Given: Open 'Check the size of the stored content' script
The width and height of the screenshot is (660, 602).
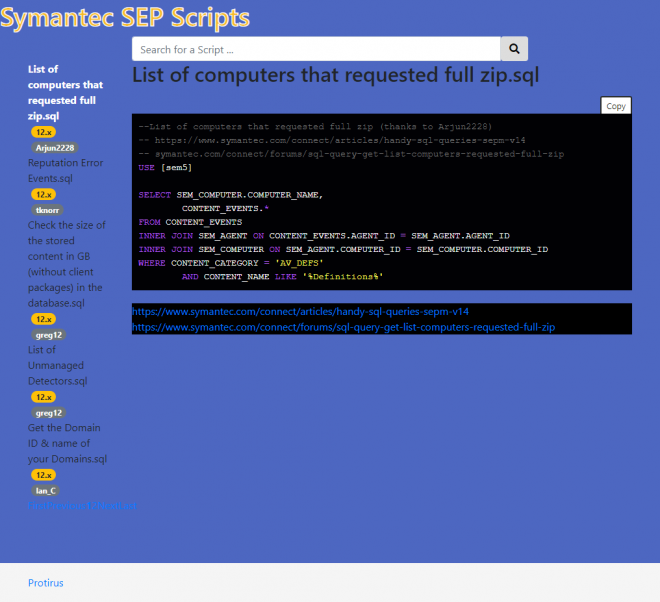Looking at the screenshot, I should coord(67,264).
